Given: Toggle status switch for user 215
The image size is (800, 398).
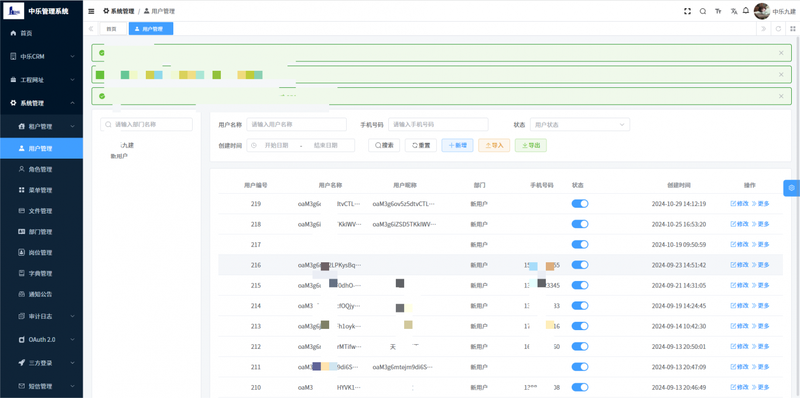Looking at the screenshot, I should [580, 285].
